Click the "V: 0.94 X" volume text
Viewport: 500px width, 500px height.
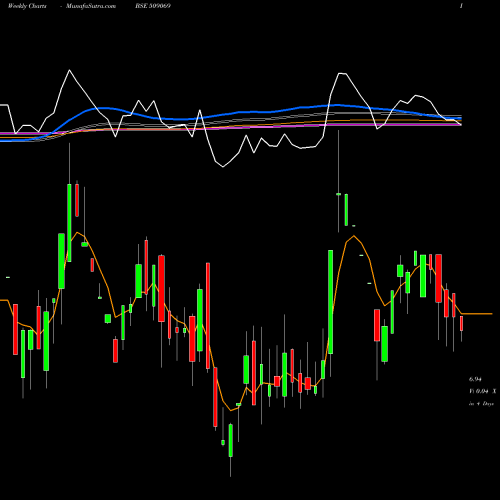(482, 391)
